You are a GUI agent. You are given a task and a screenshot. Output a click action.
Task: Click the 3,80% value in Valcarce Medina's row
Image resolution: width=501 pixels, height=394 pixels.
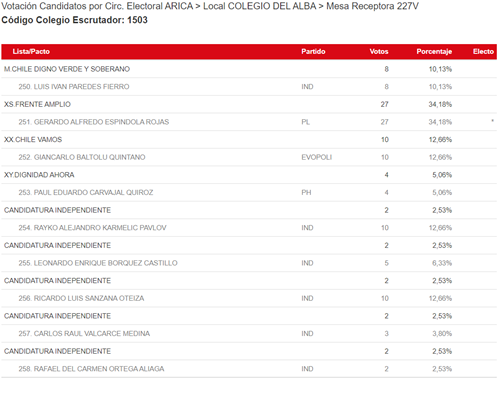442,334
